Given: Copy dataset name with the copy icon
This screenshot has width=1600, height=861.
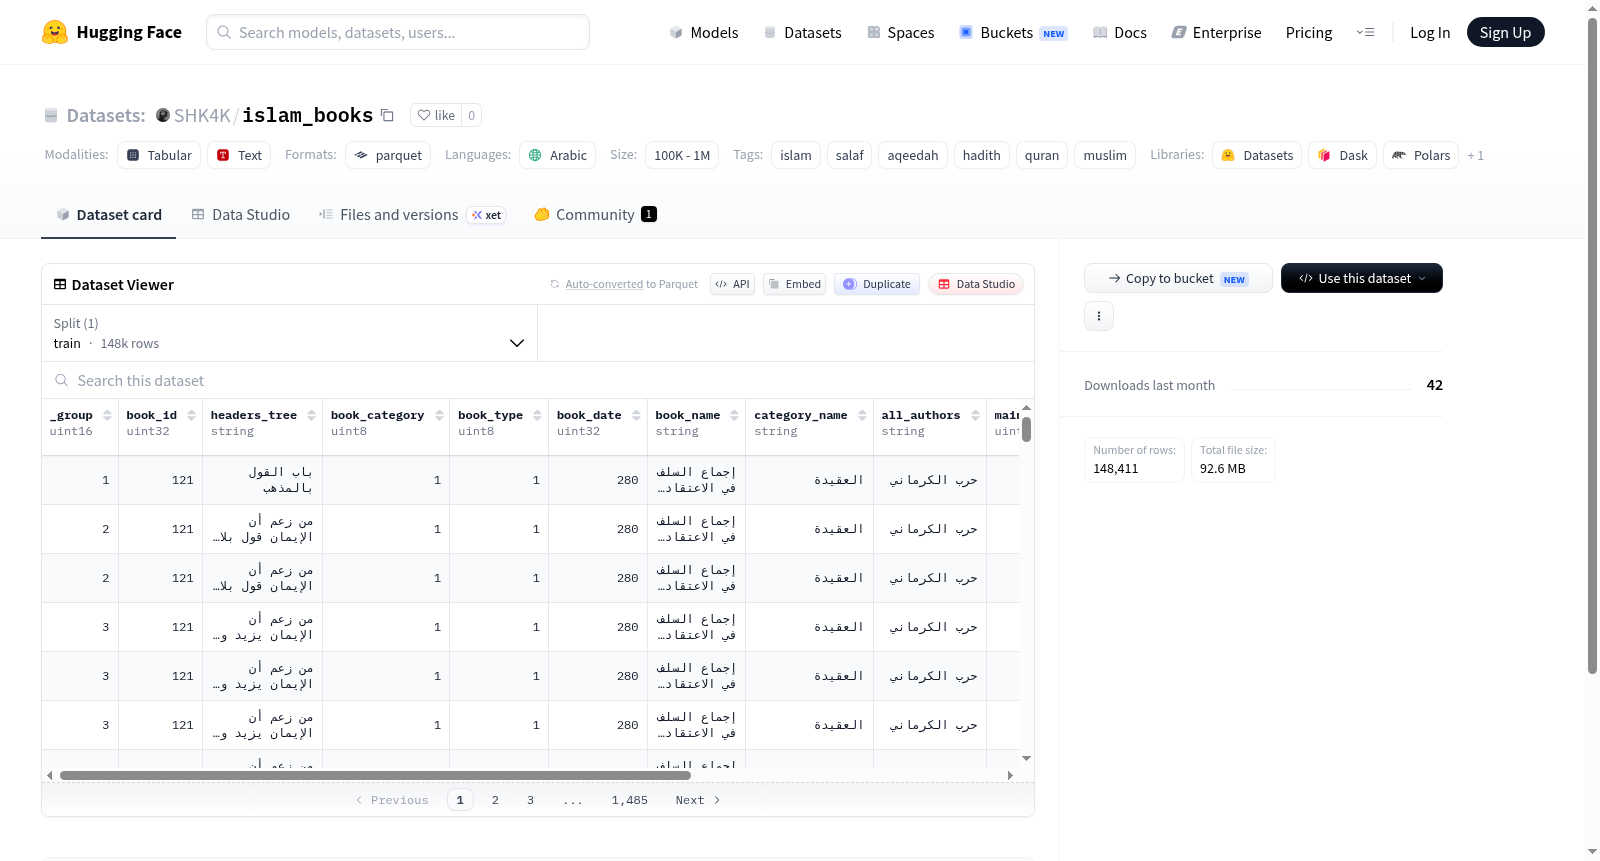Looking at the screenshot, I should [387, 116].
